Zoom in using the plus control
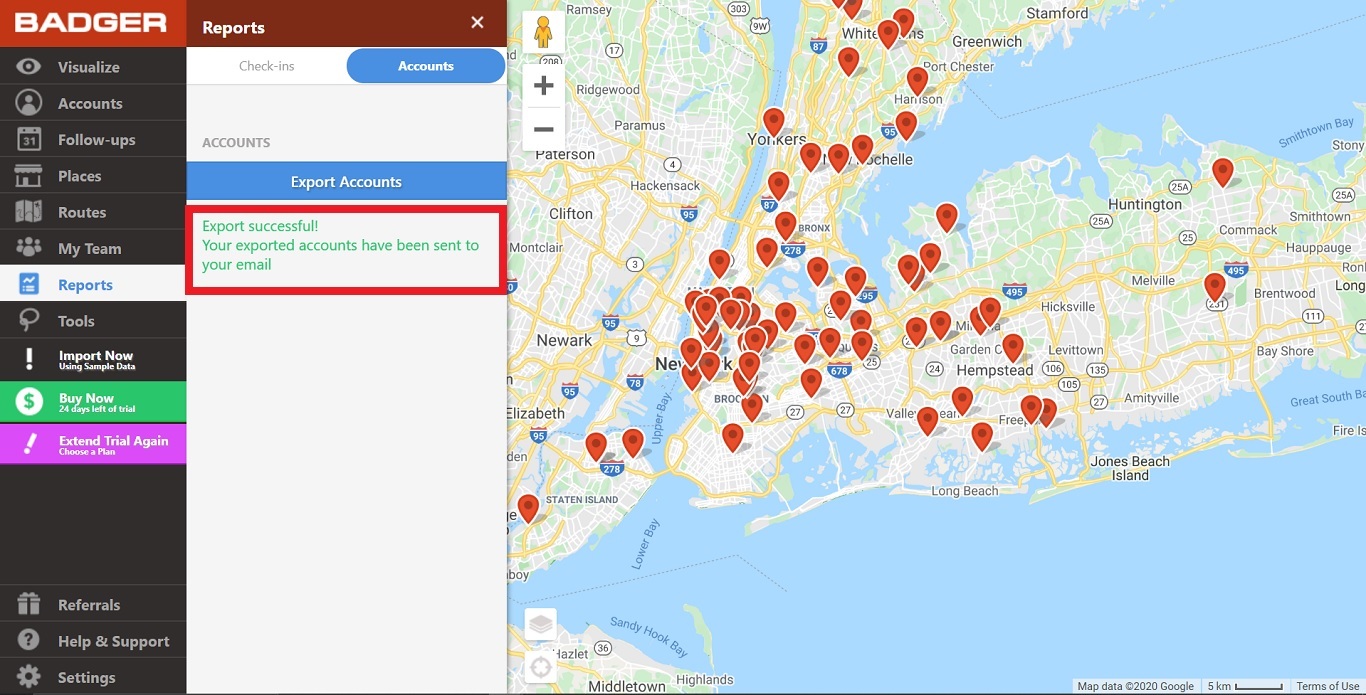The height and width of the screenshot is (695, 1366). (x=543, y=85)
